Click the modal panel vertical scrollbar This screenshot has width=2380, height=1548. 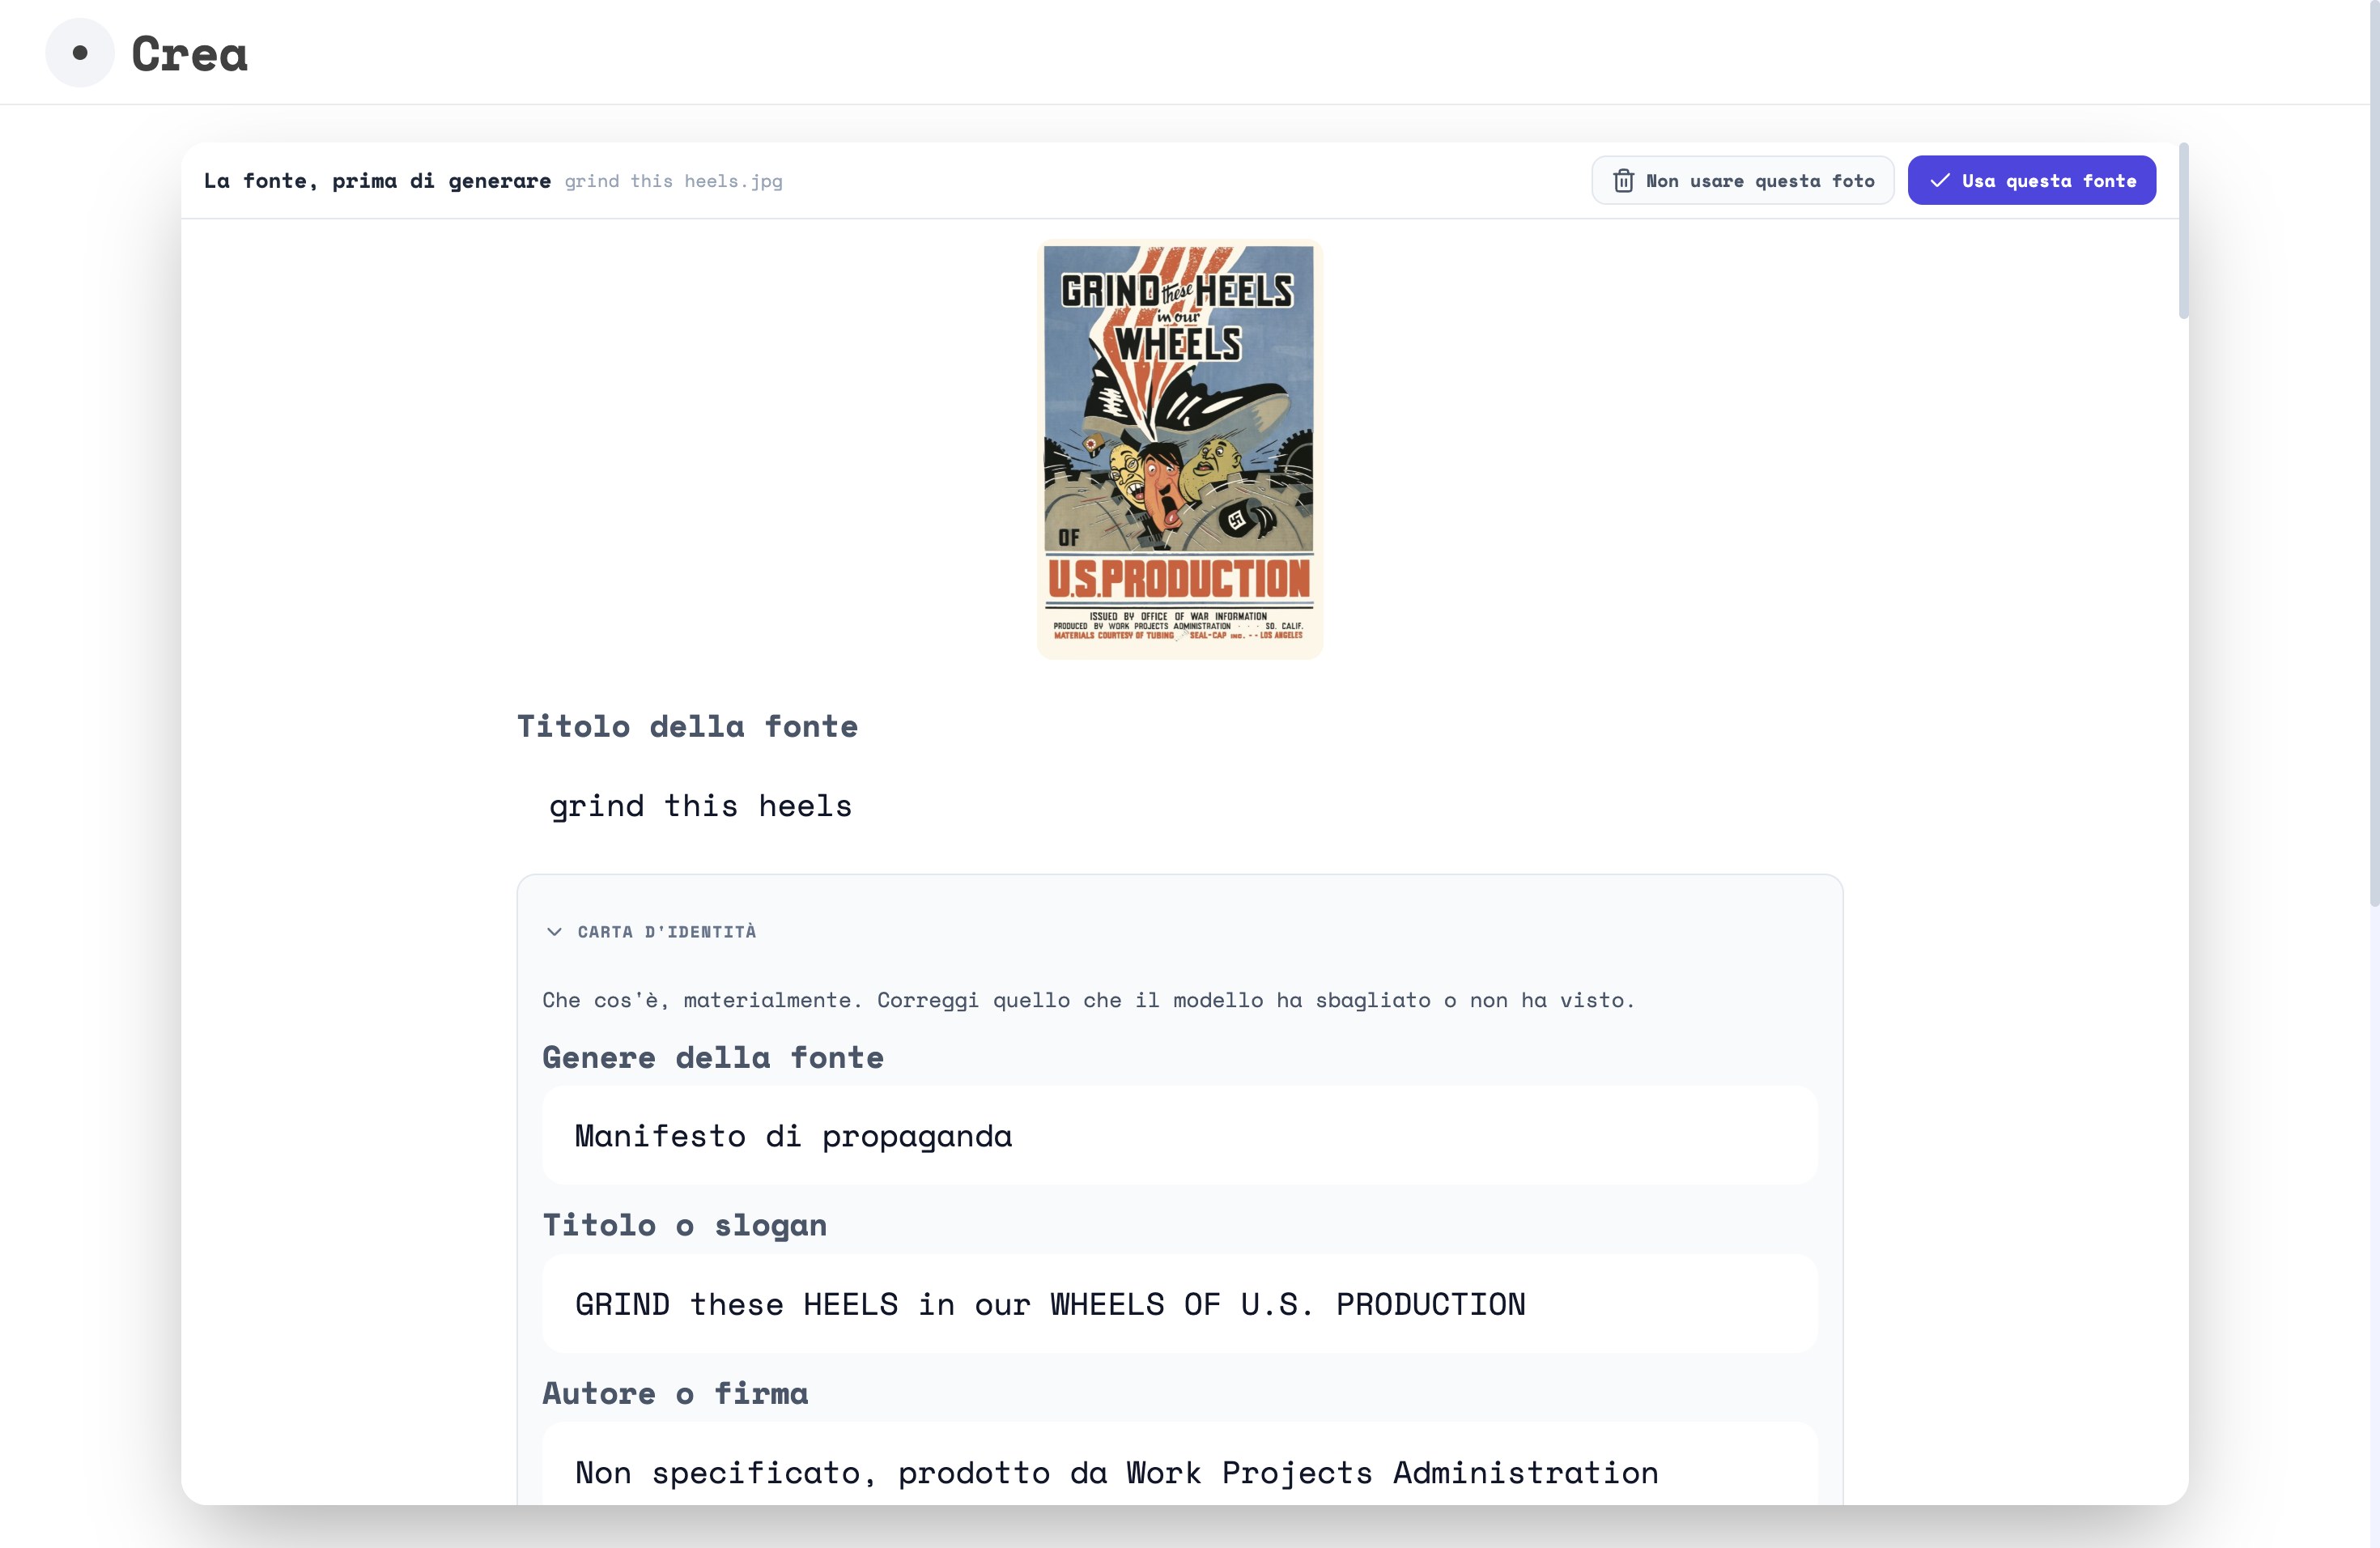tap(2184, 232)
